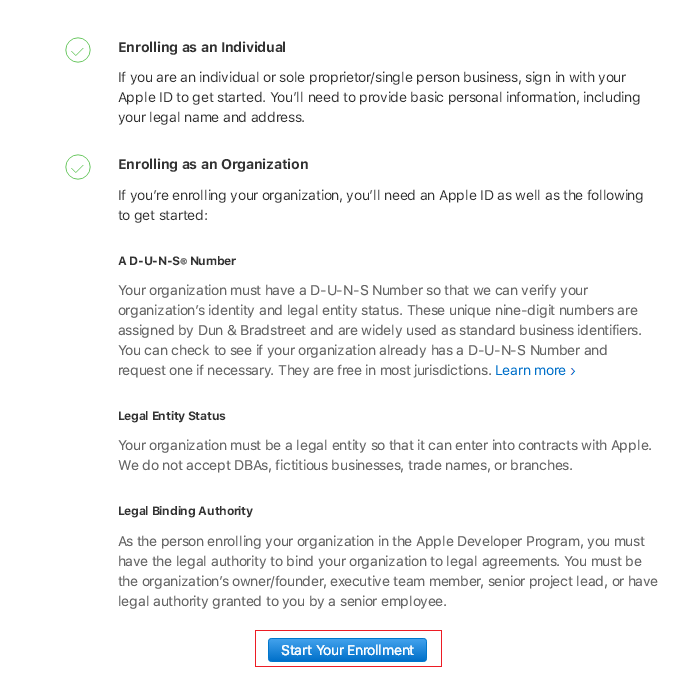Click the paragraph introducing organization enrollment requirements
This screenshot has height=681, width=699.
(380, 205)
